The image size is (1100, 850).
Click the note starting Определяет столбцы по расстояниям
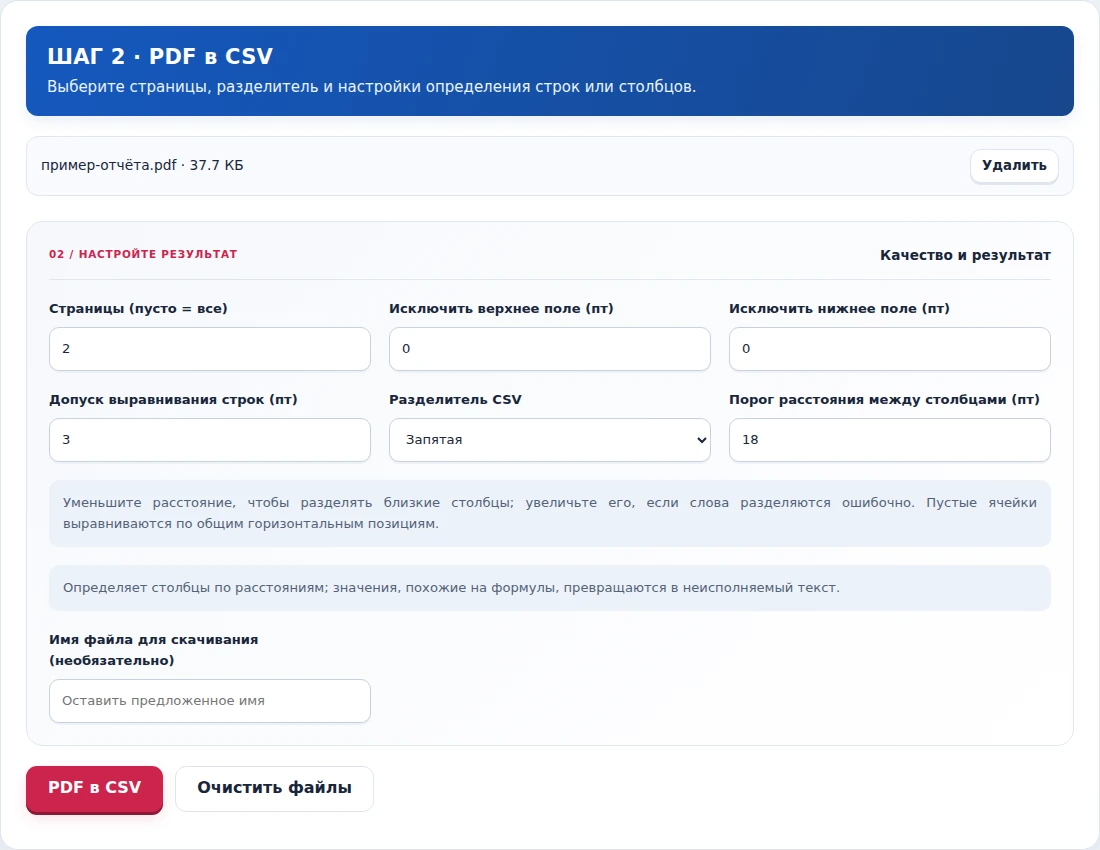[549, 588]
